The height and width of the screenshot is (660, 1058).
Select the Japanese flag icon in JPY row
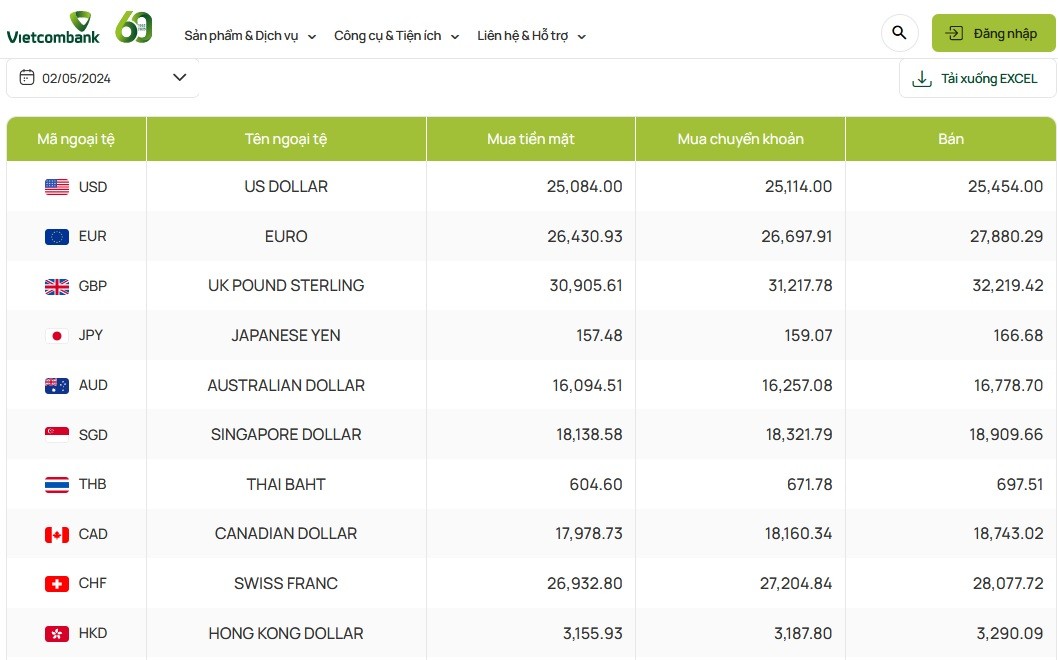coord(58,335)
